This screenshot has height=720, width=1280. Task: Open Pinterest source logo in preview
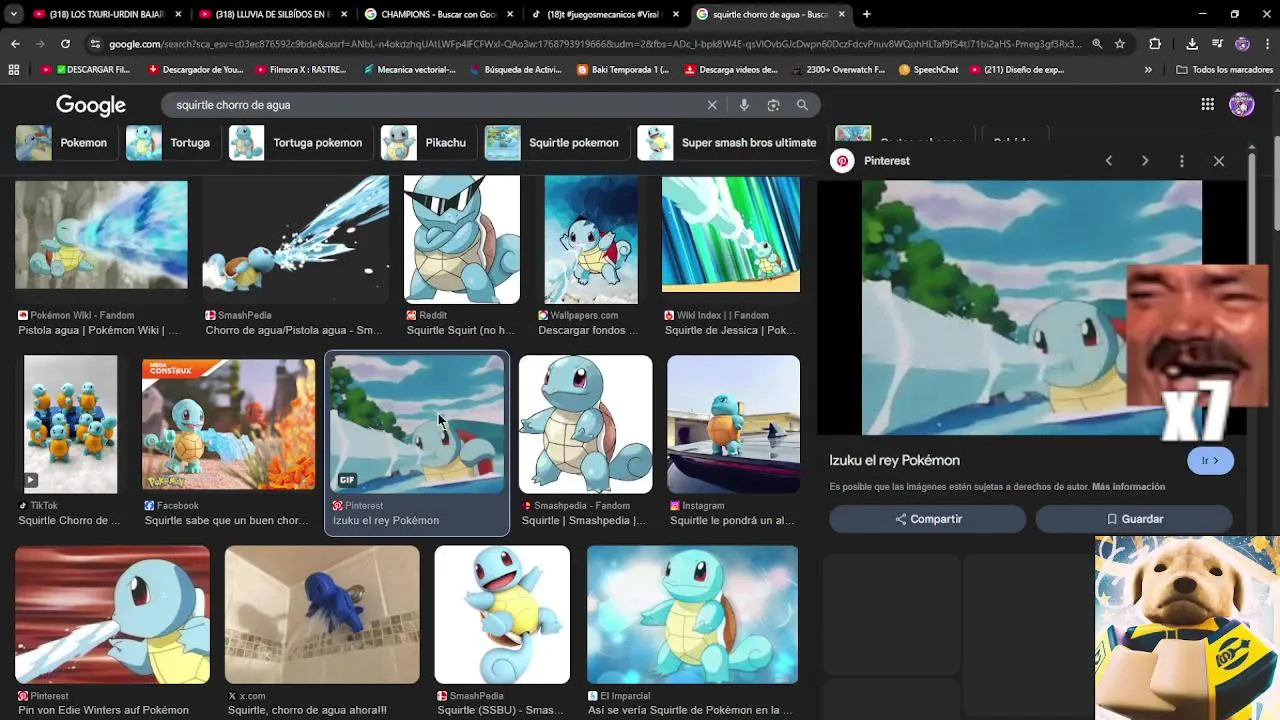click(843, 161)
